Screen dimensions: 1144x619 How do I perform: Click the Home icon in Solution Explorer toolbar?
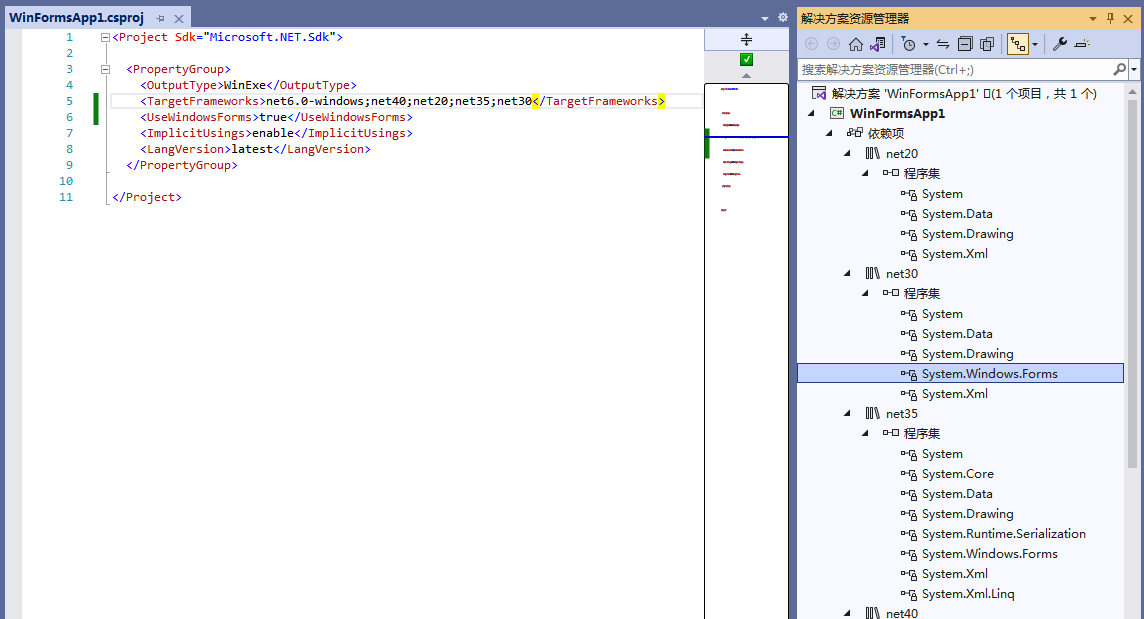855,43
